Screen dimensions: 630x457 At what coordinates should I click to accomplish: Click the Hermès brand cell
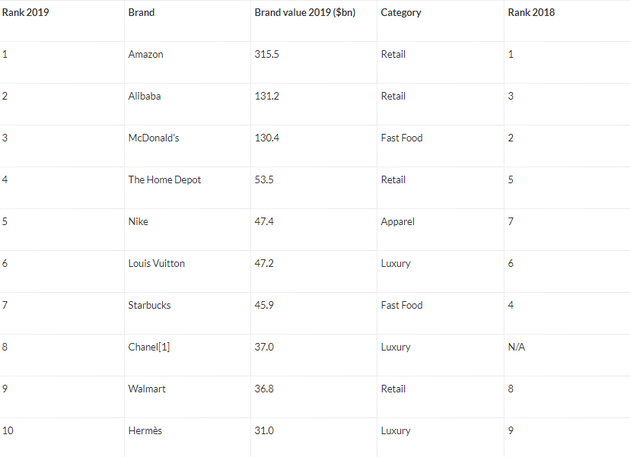[146, 431]
